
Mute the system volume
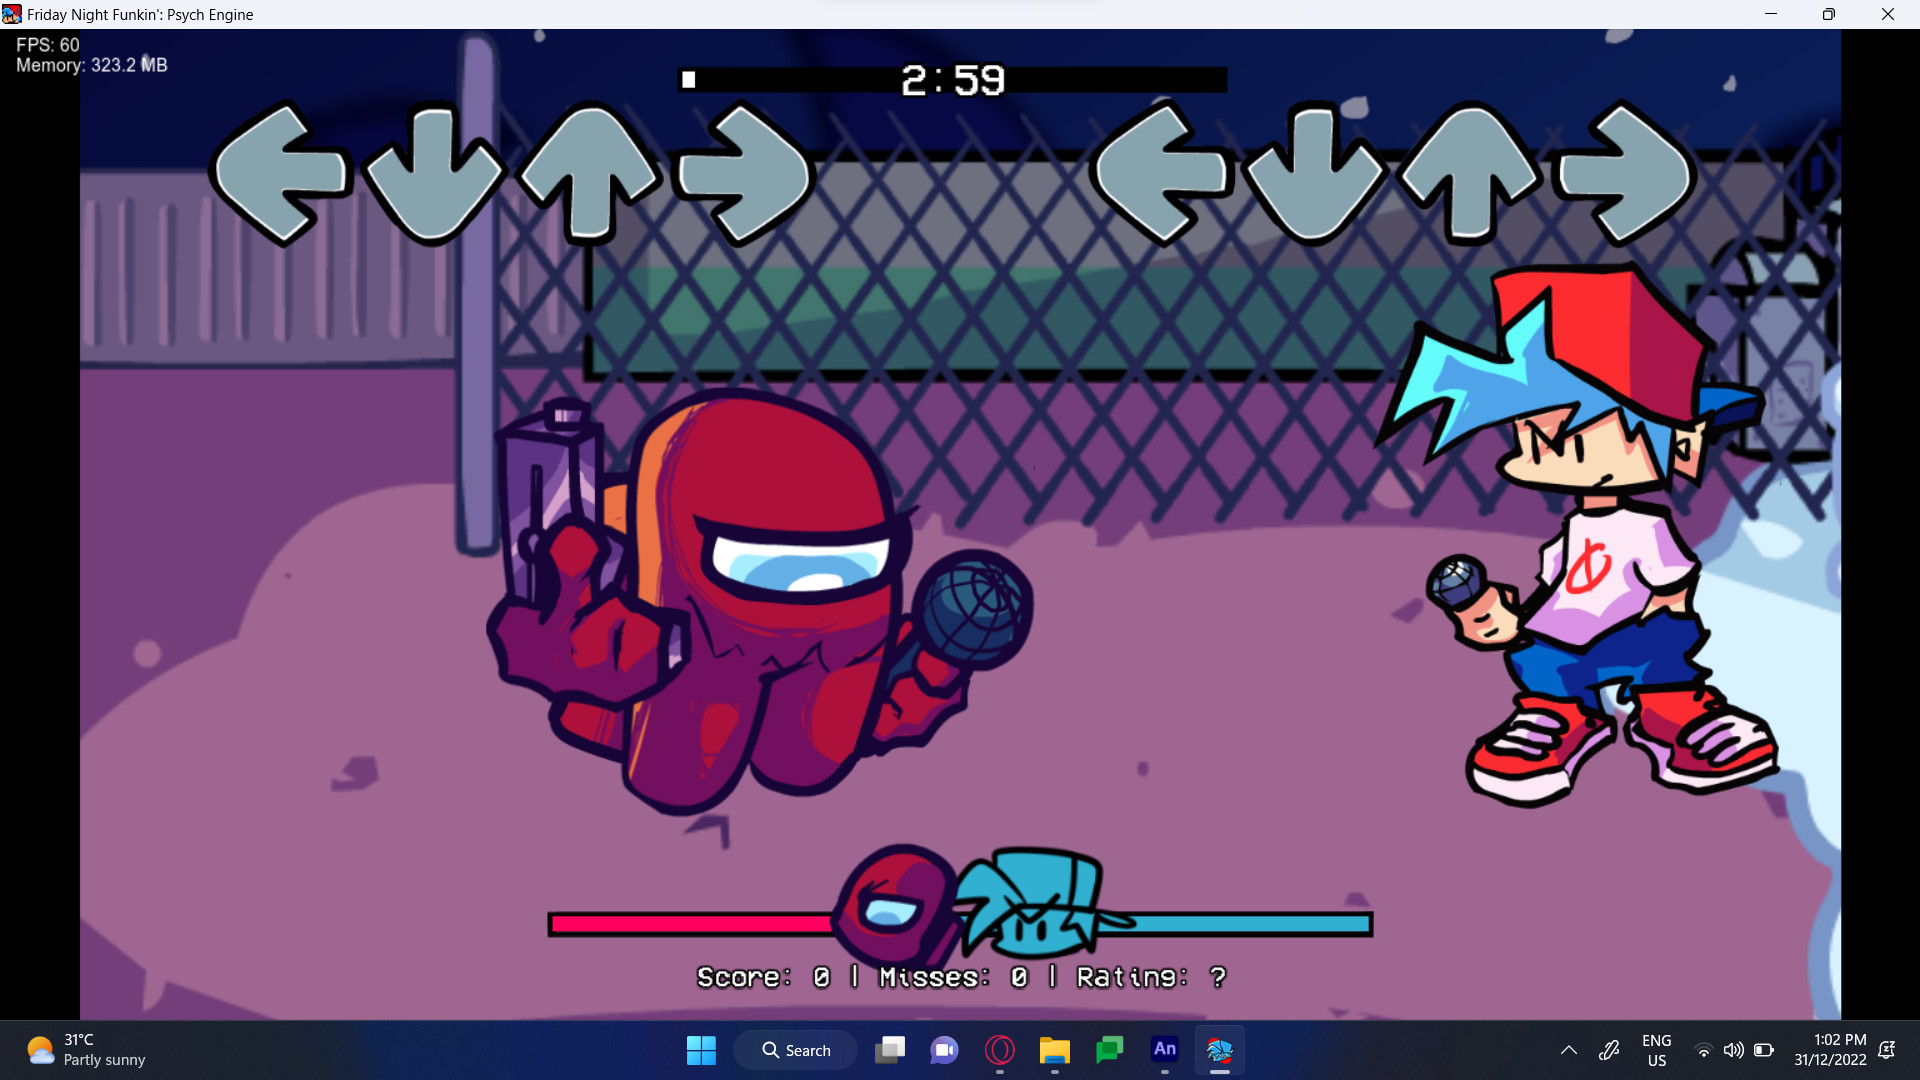1734,1050
